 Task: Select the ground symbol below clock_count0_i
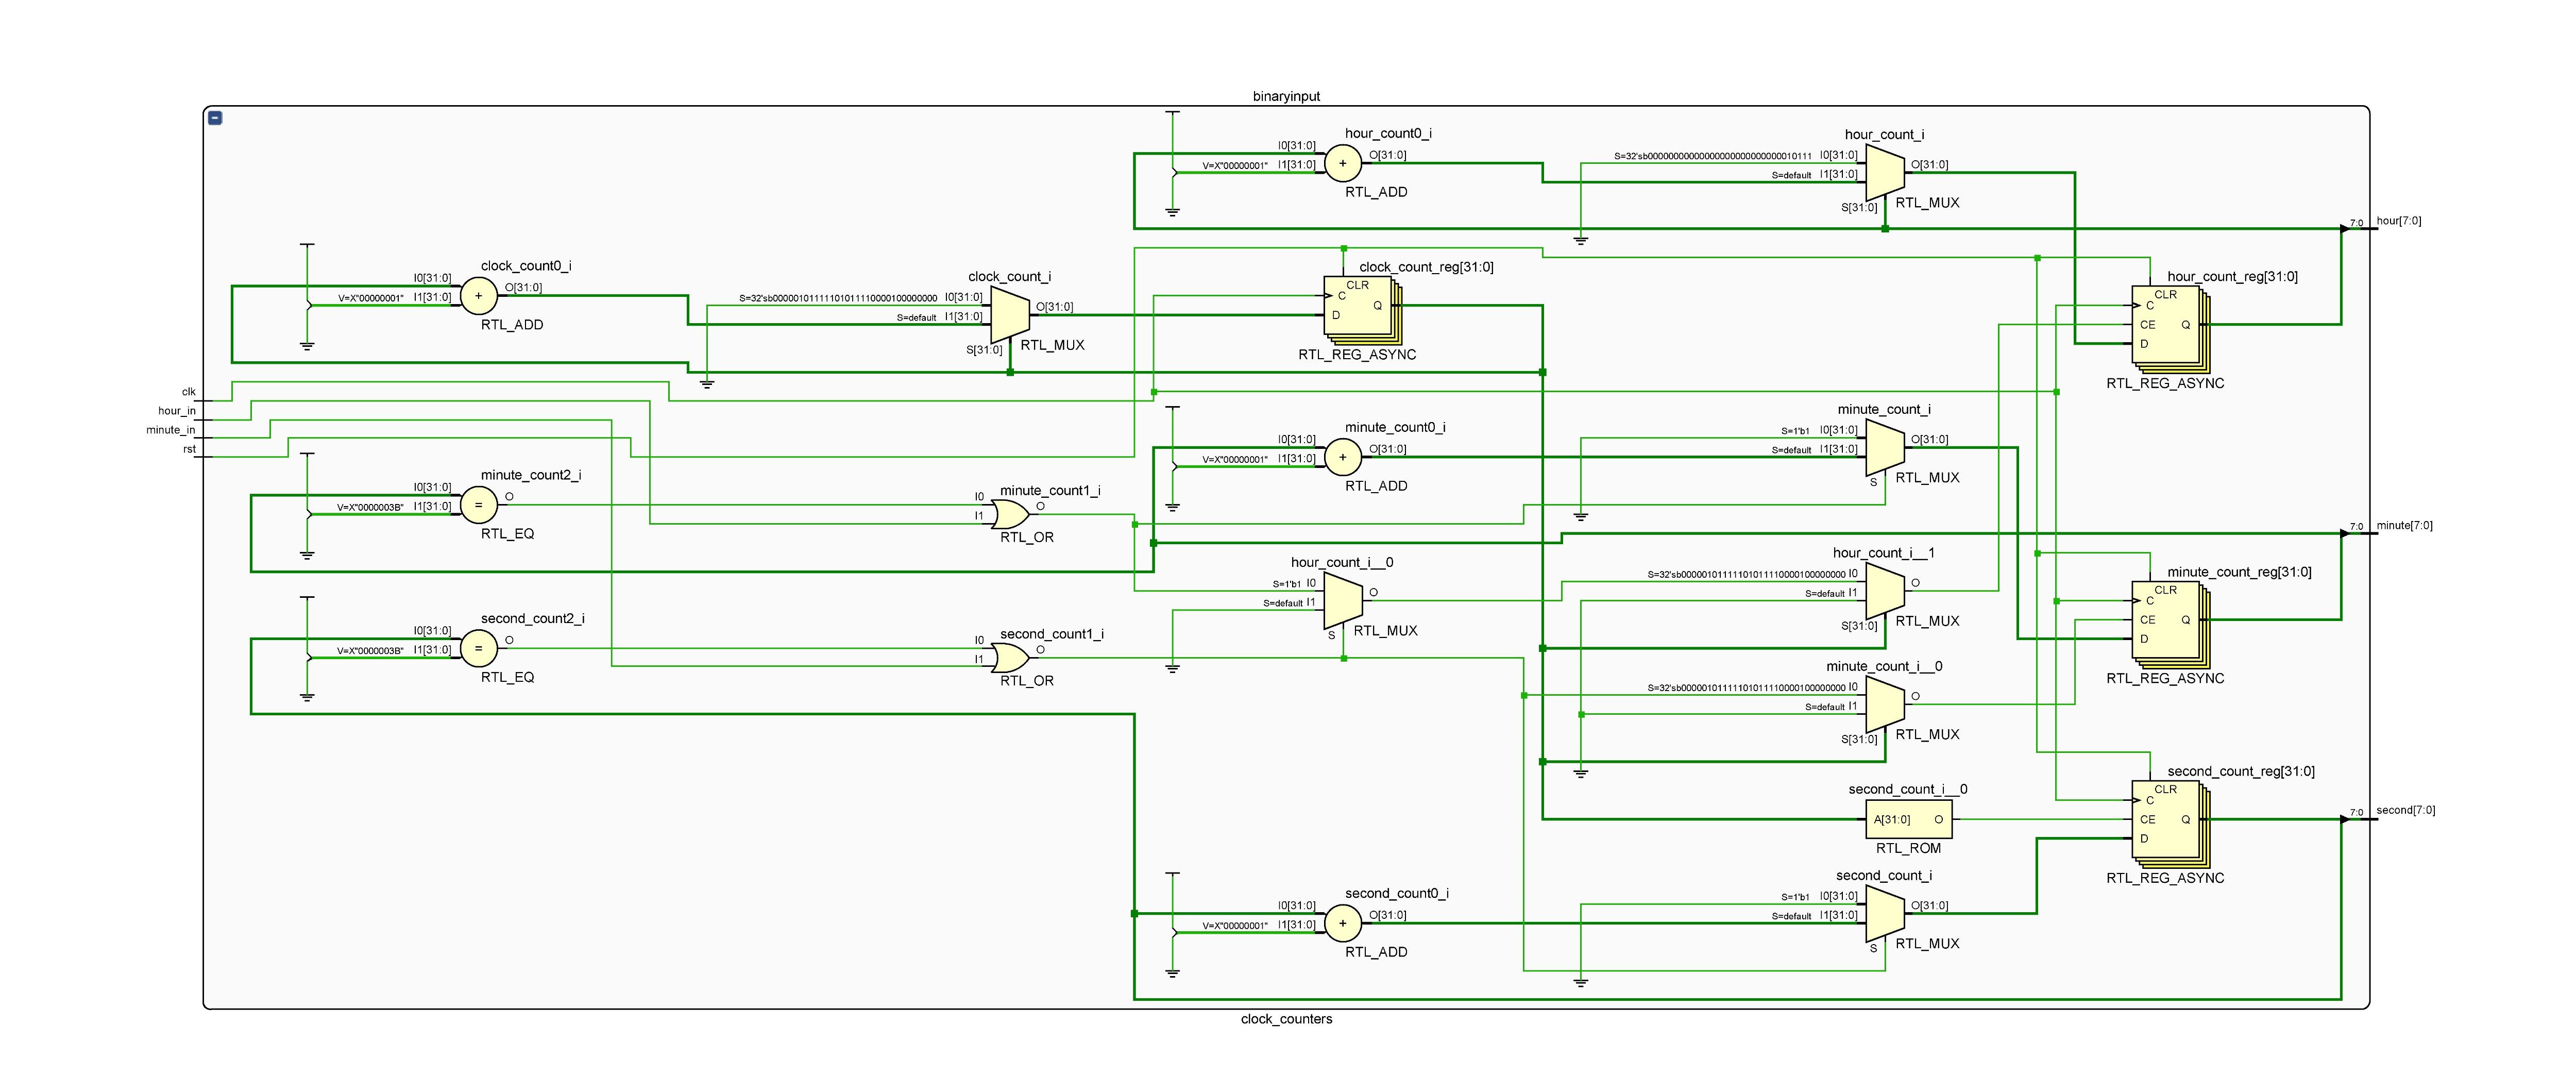(x=306, y=345)
